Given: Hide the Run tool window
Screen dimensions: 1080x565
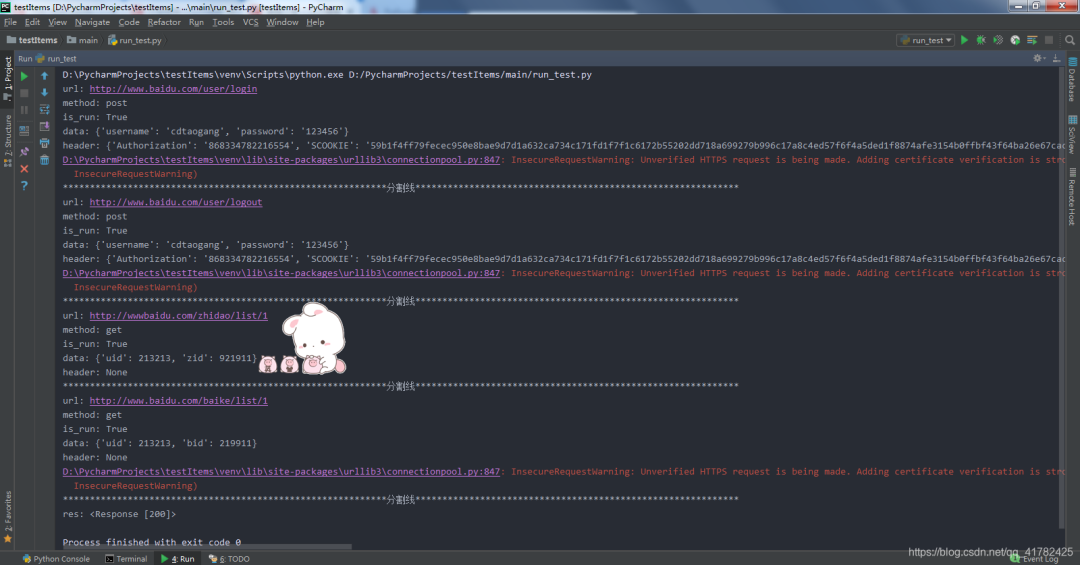Looking at the screenshot, I should click(x=1057, y=59).
